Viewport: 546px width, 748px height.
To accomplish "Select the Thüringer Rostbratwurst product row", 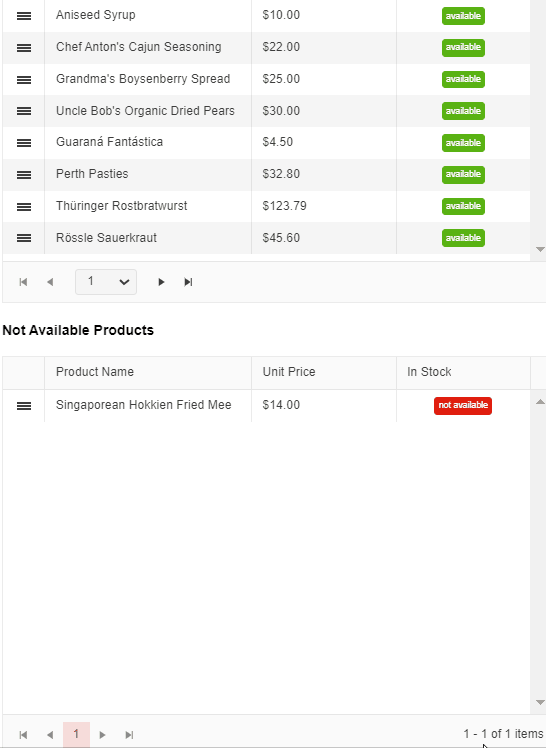I will point(266,207).
